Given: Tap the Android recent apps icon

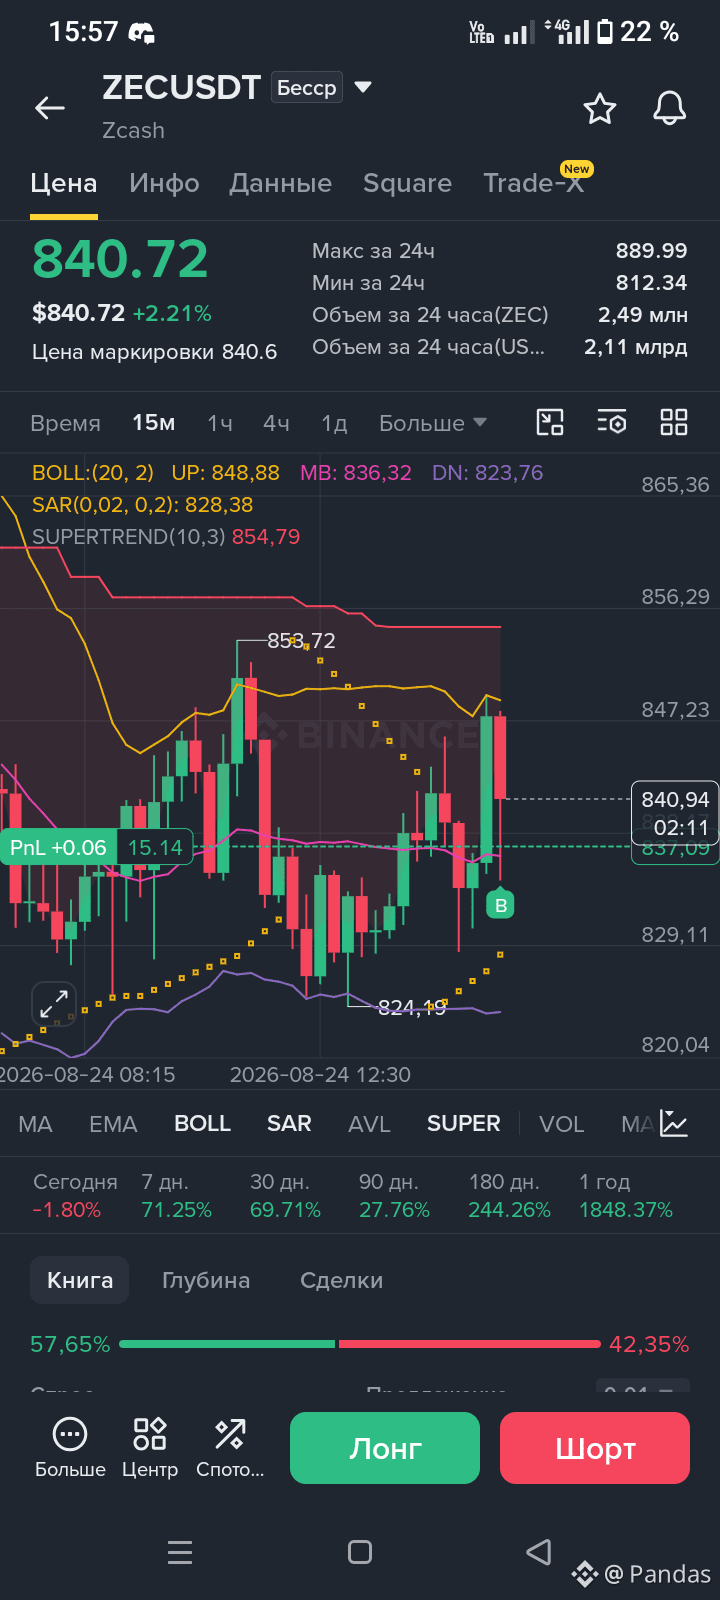Looking at the screenshot, I should [180, 1552].
